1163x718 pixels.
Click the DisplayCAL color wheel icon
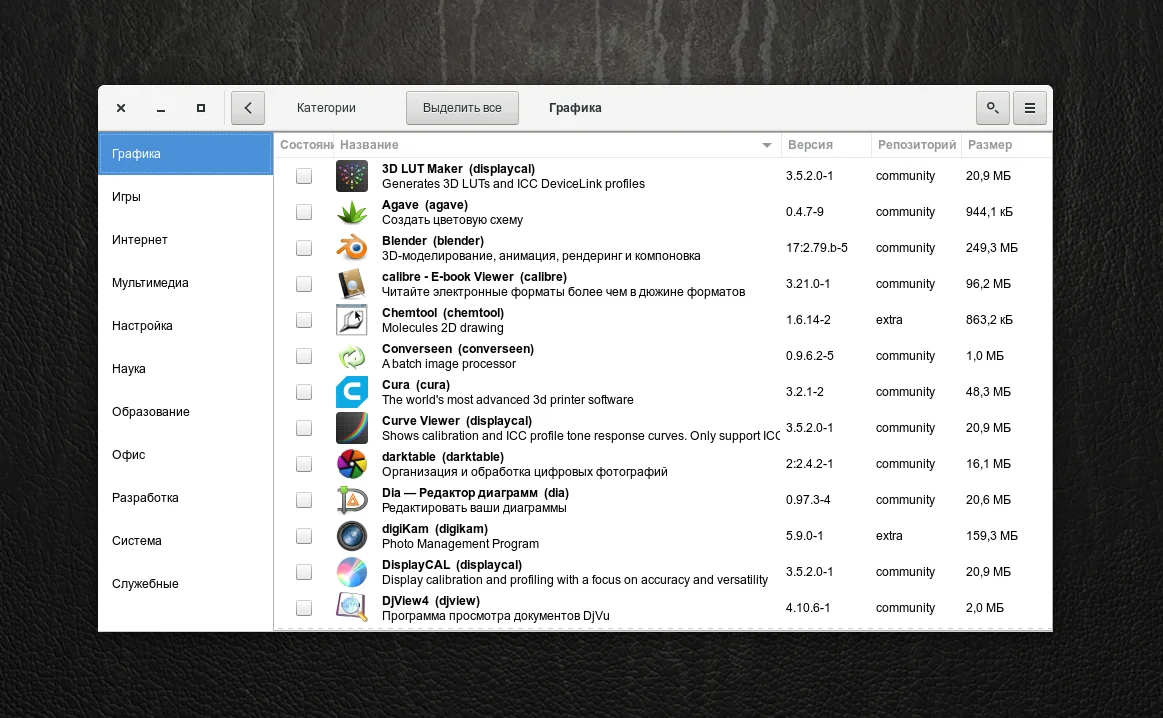point(352,572)
